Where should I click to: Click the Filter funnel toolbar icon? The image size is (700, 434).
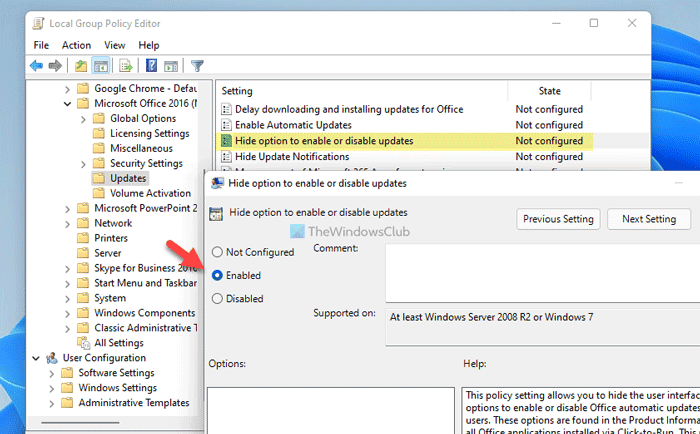click(x=197, y=66)
